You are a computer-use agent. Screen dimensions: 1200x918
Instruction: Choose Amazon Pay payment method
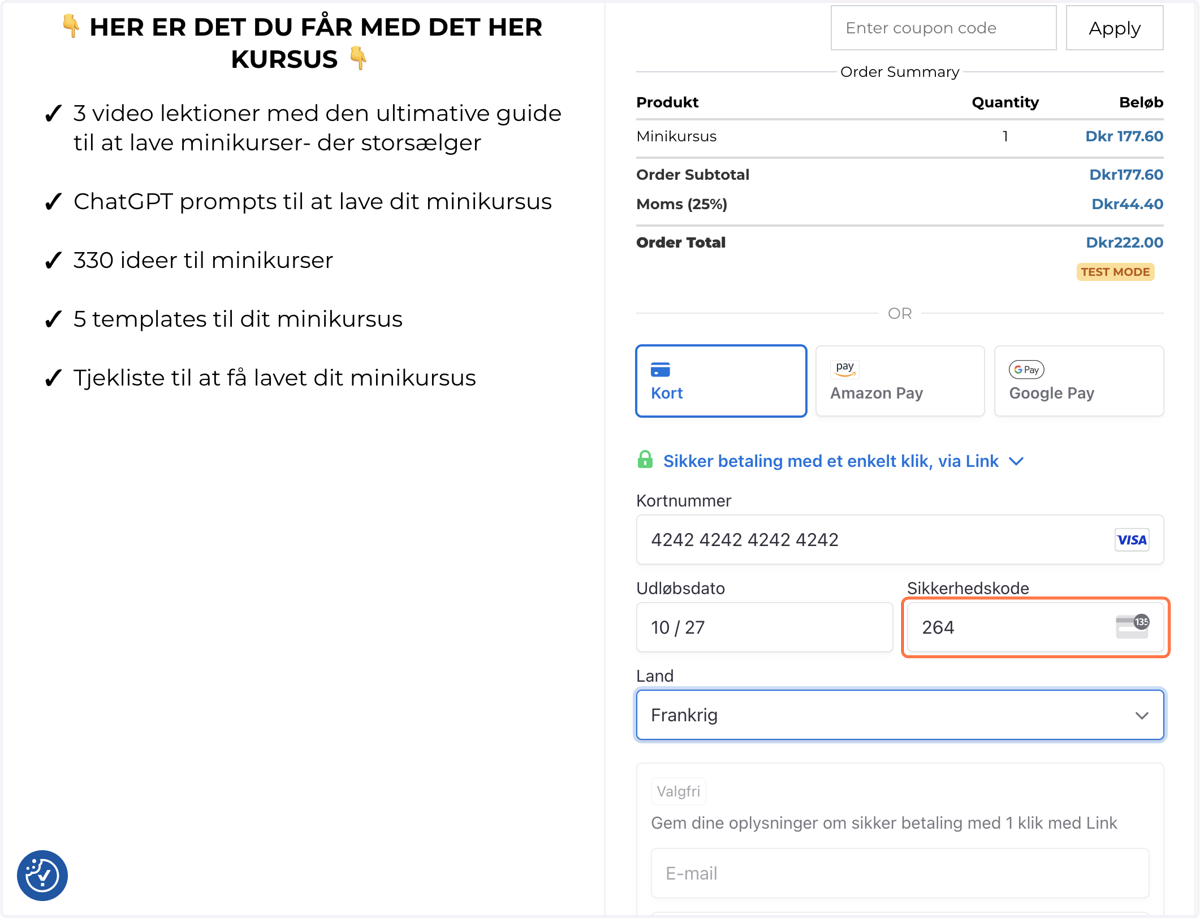coord(900,381)
